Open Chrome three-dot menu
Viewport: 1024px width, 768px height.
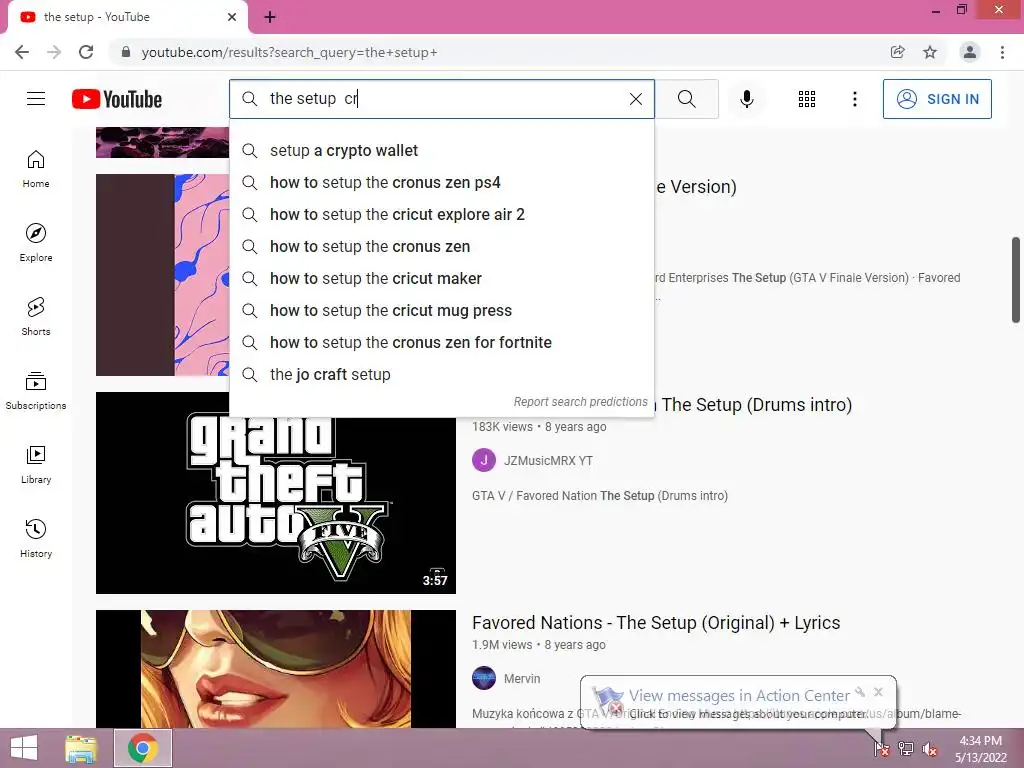[x=1002, y=52]
